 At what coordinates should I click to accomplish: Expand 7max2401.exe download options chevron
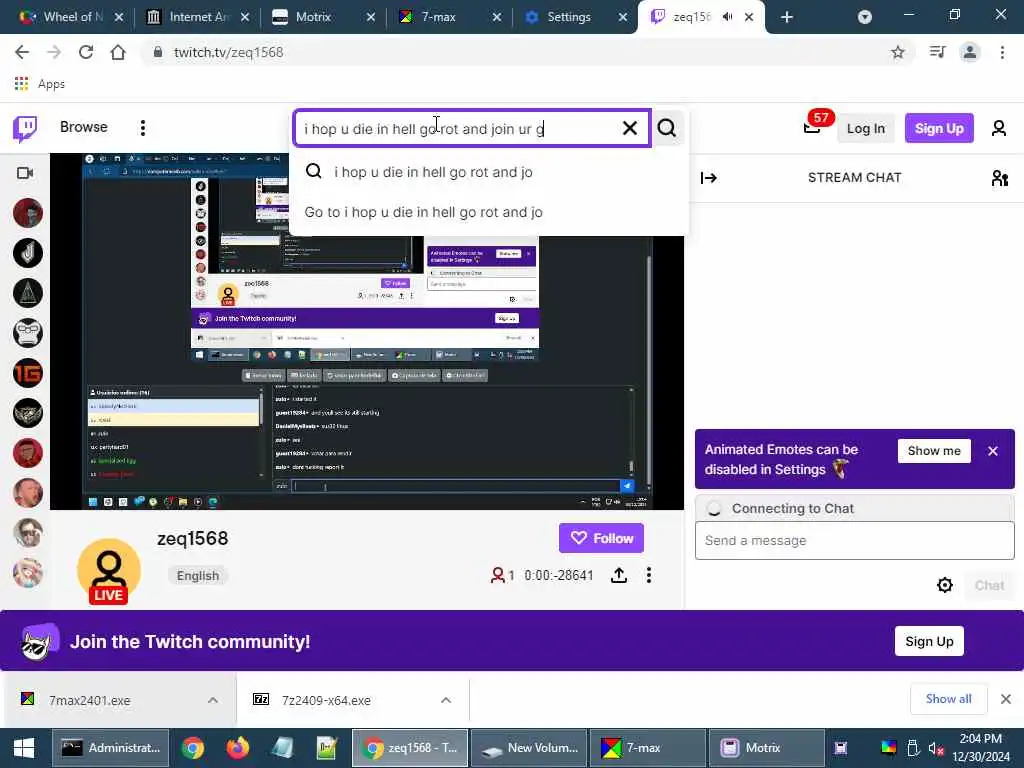pos(213,700)
